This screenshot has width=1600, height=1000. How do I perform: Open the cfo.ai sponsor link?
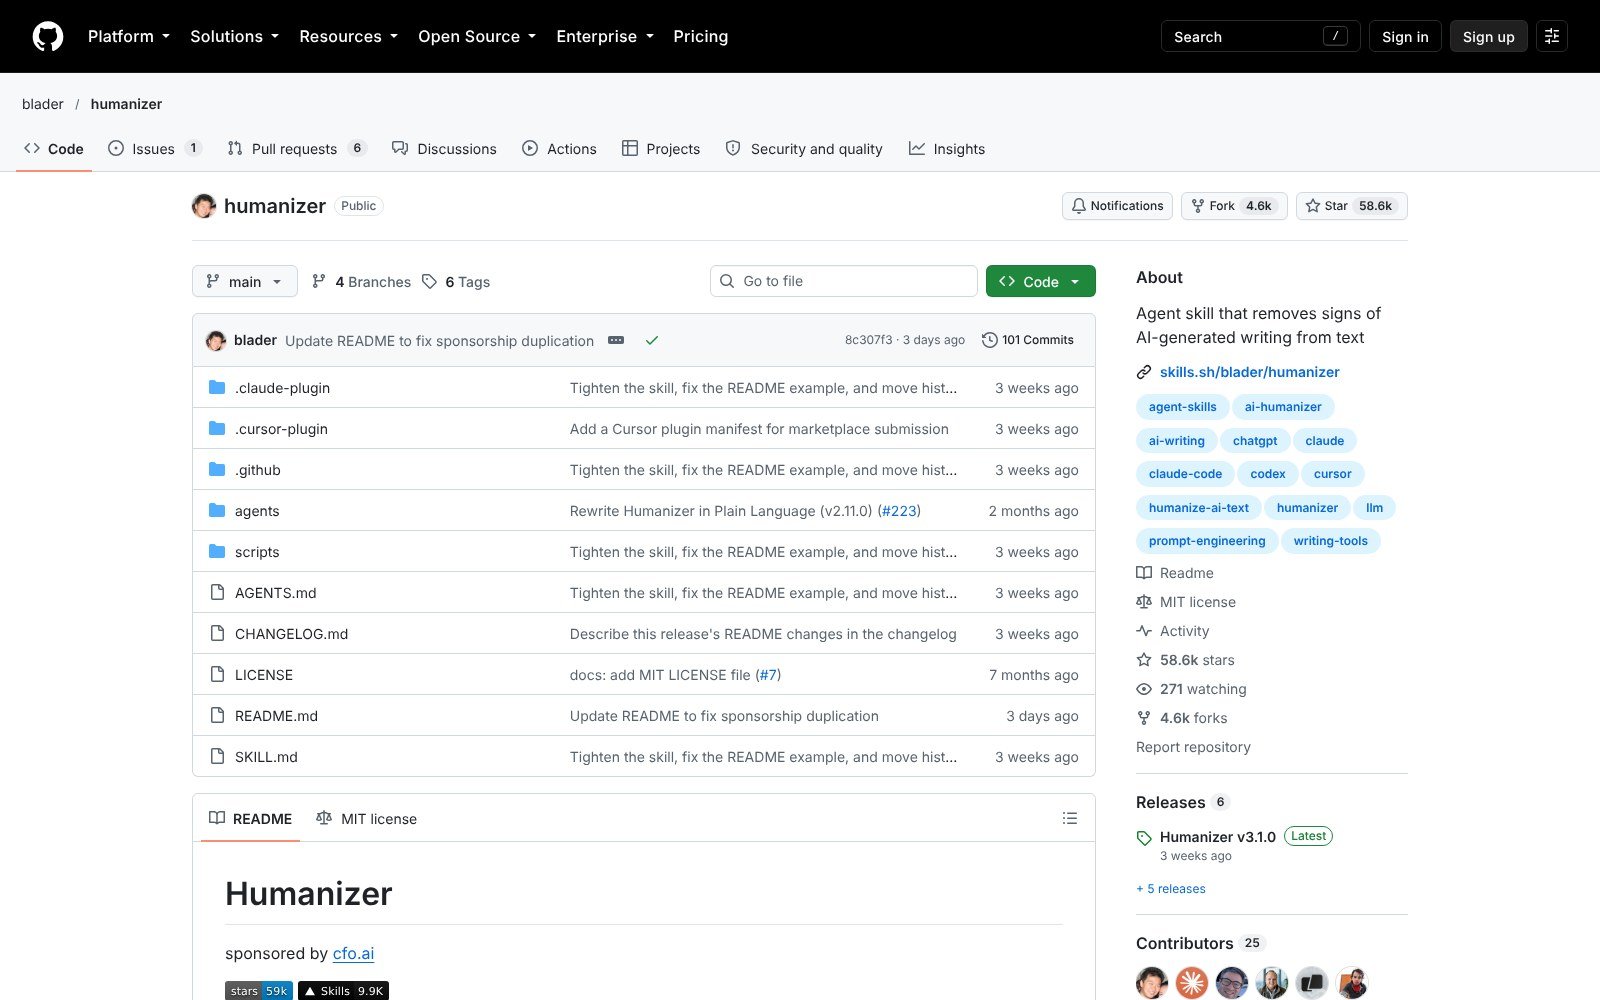tap(353, 953)
